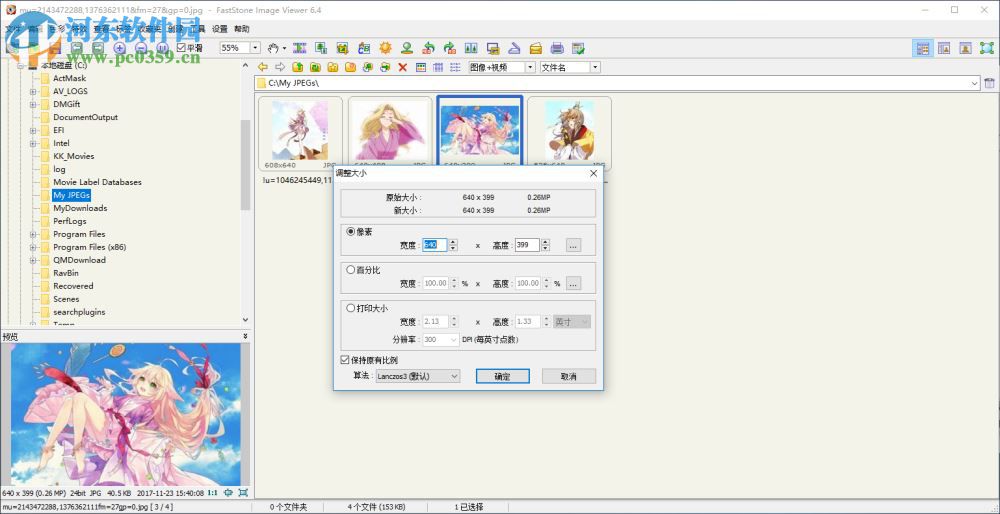The width and height of the screenshot is (1000, 514).
Task: Open the 帮助 menu
Action: pyautogui.click(x=242, y=29)
